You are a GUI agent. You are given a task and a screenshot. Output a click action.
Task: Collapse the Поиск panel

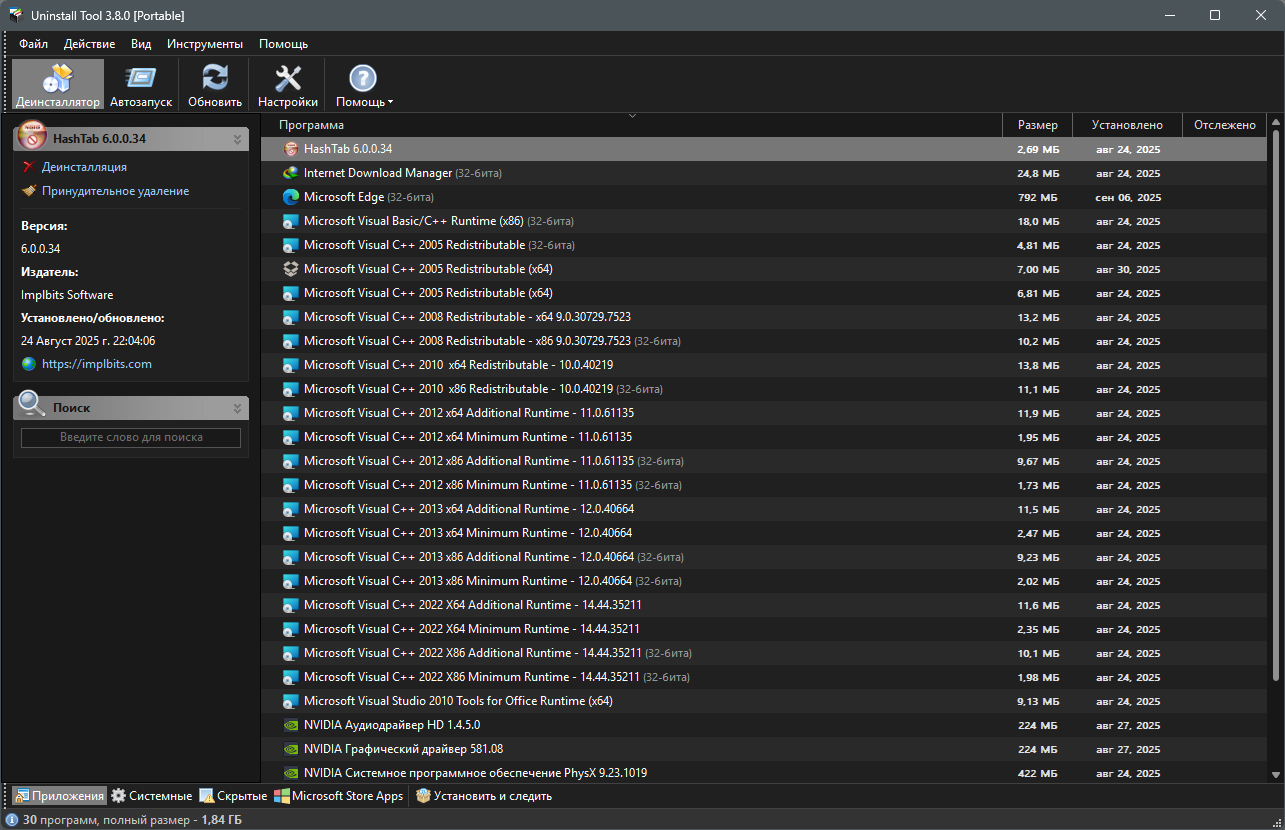coord(237,408)
